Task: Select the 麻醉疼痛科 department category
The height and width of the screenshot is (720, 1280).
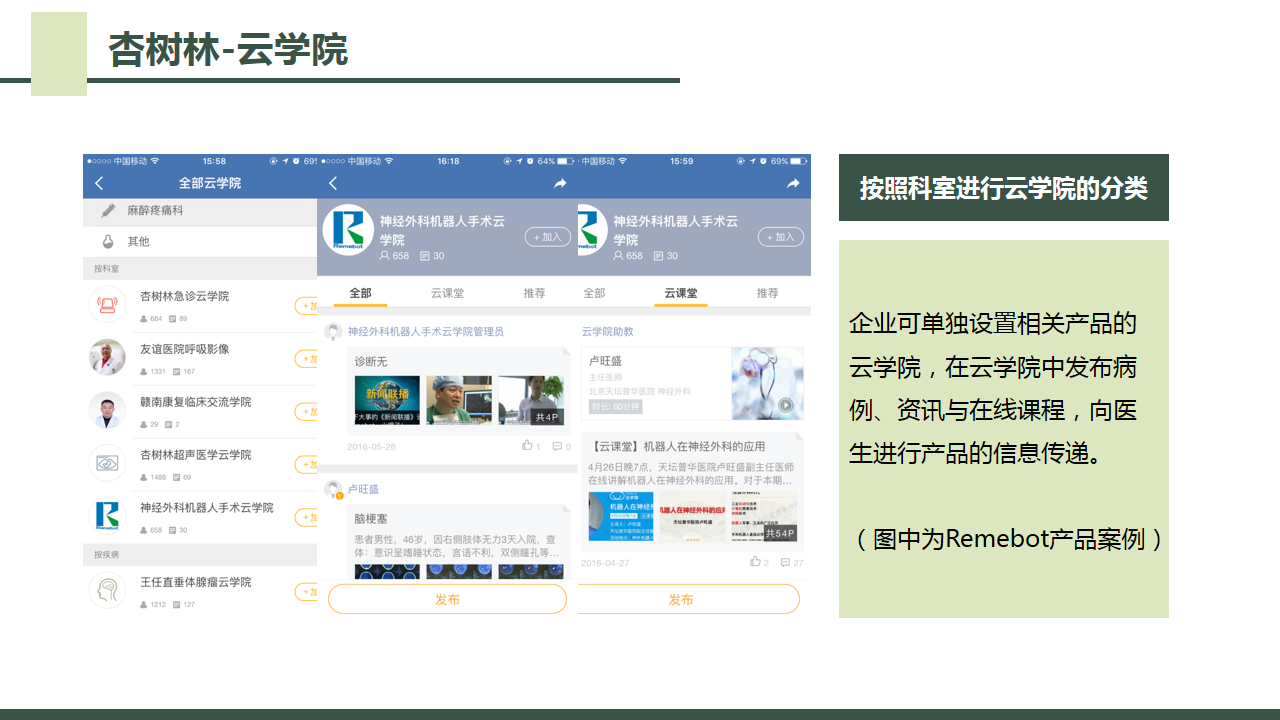Action: click(155, 211)
